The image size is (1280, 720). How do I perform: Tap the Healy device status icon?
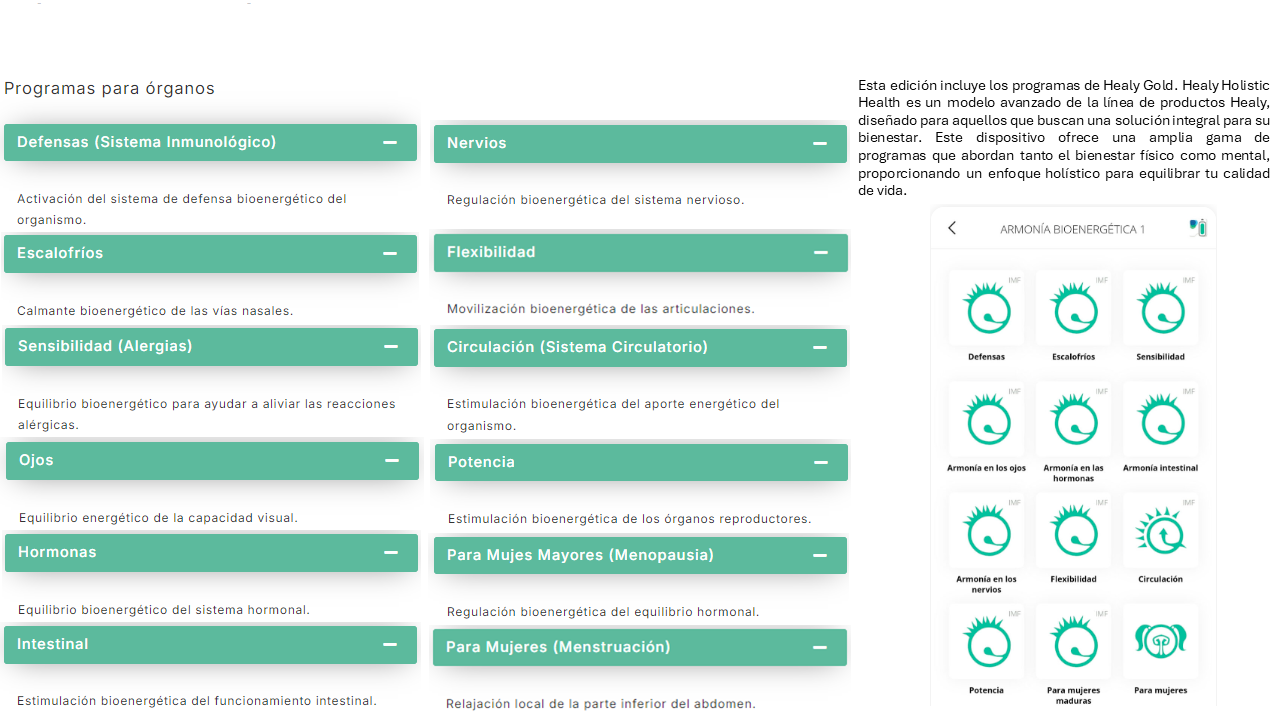(x=1198, y=228)
